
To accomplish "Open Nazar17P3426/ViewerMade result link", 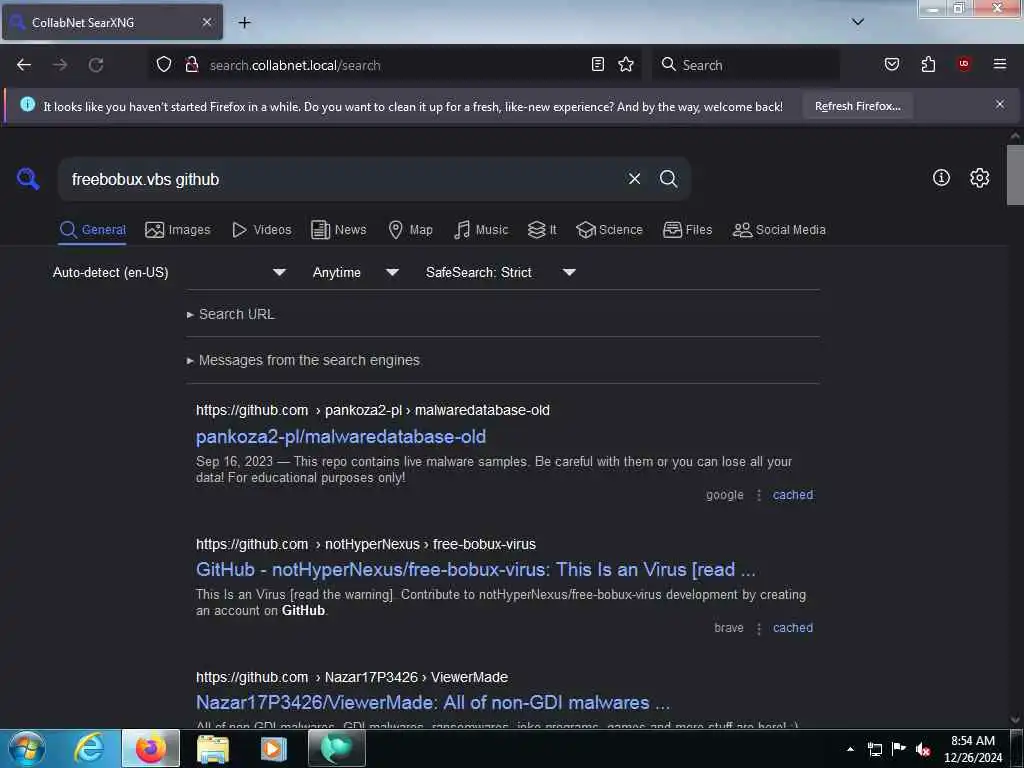I will tap(432, 703).
